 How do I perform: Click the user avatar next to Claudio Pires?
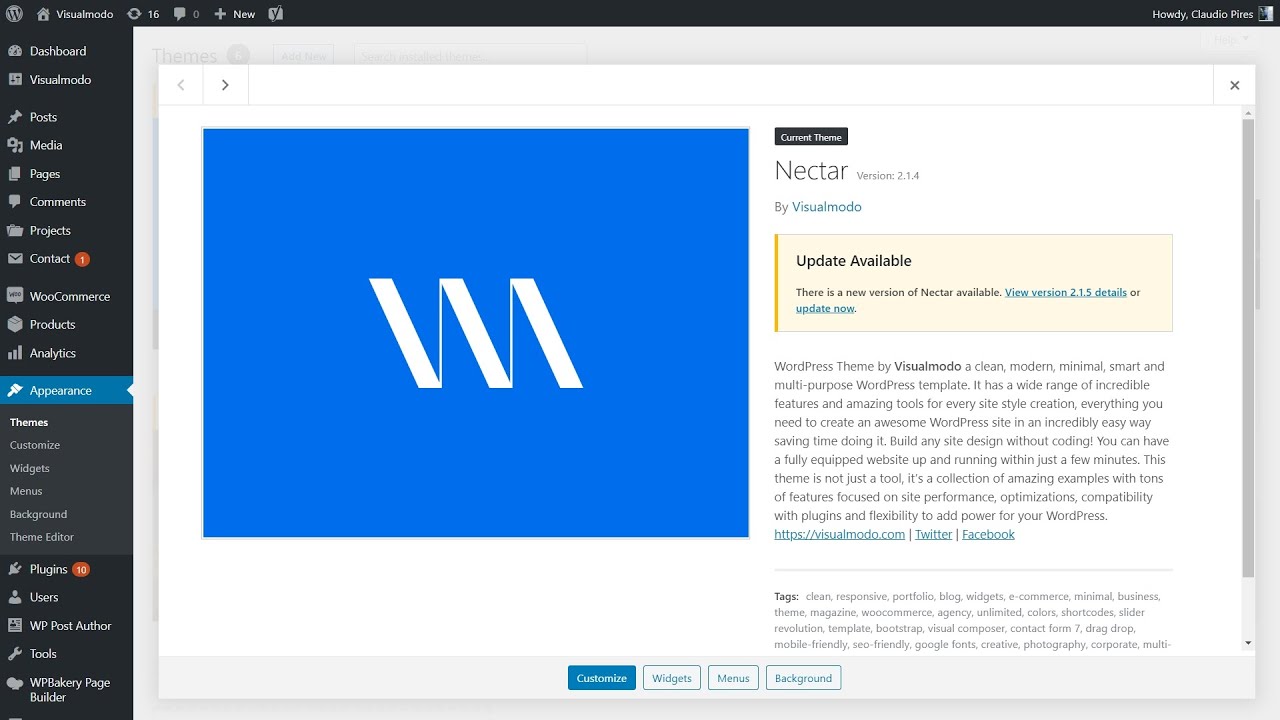(x=1265, y=14)
